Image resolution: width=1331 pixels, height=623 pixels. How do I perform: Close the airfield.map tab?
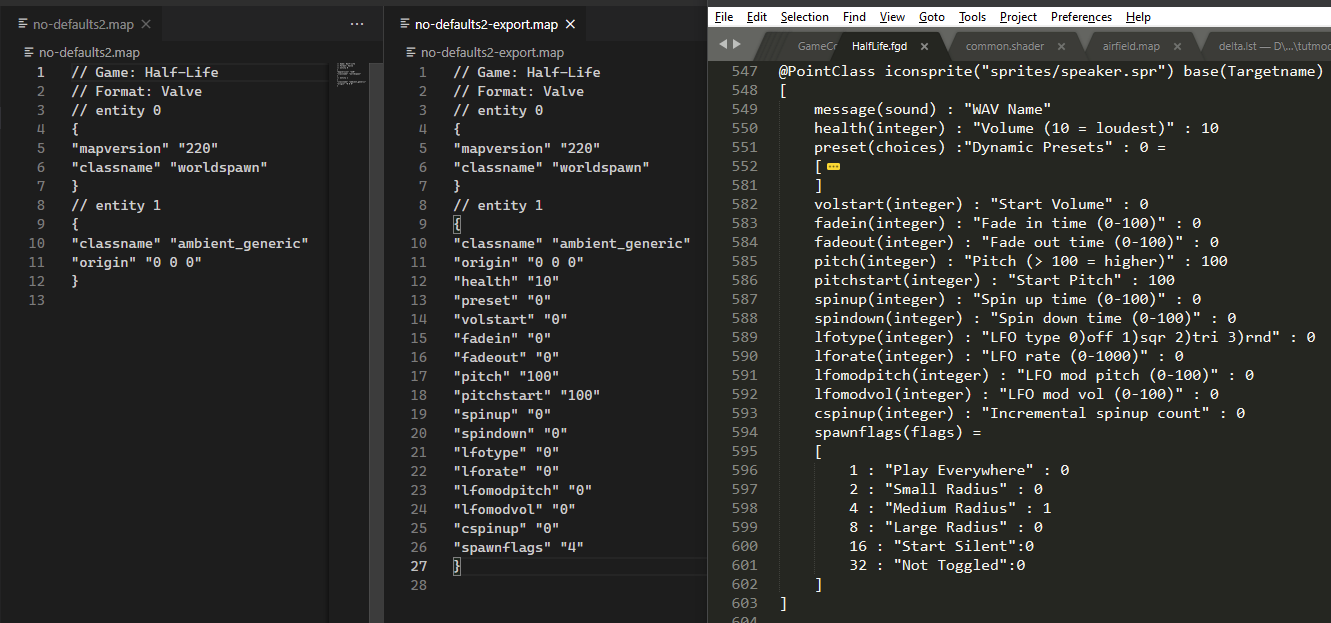tap(1179, 46)
